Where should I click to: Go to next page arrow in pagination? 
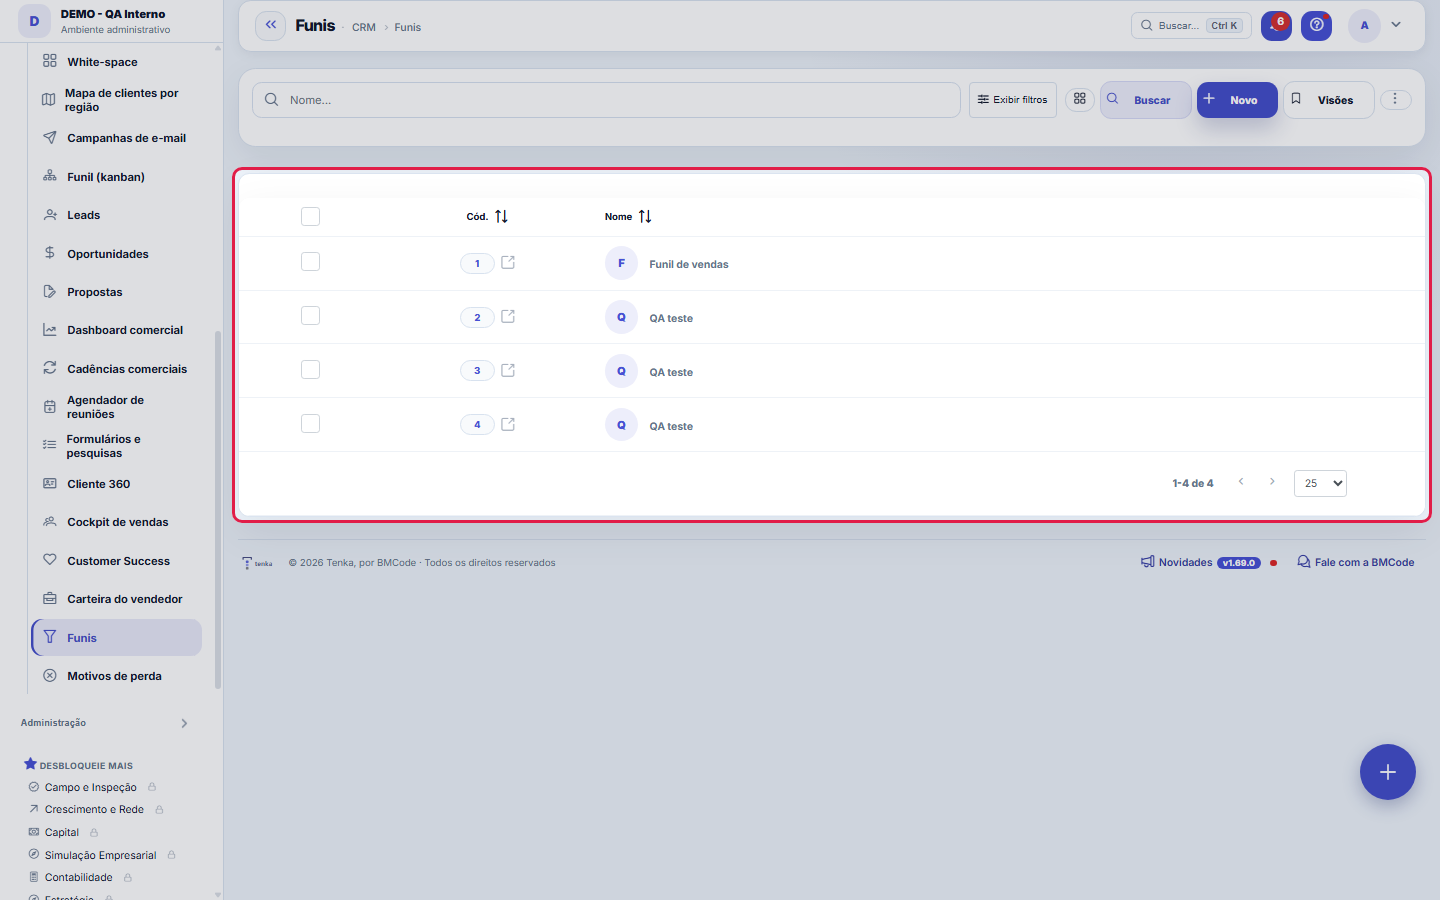[1272, 482]
